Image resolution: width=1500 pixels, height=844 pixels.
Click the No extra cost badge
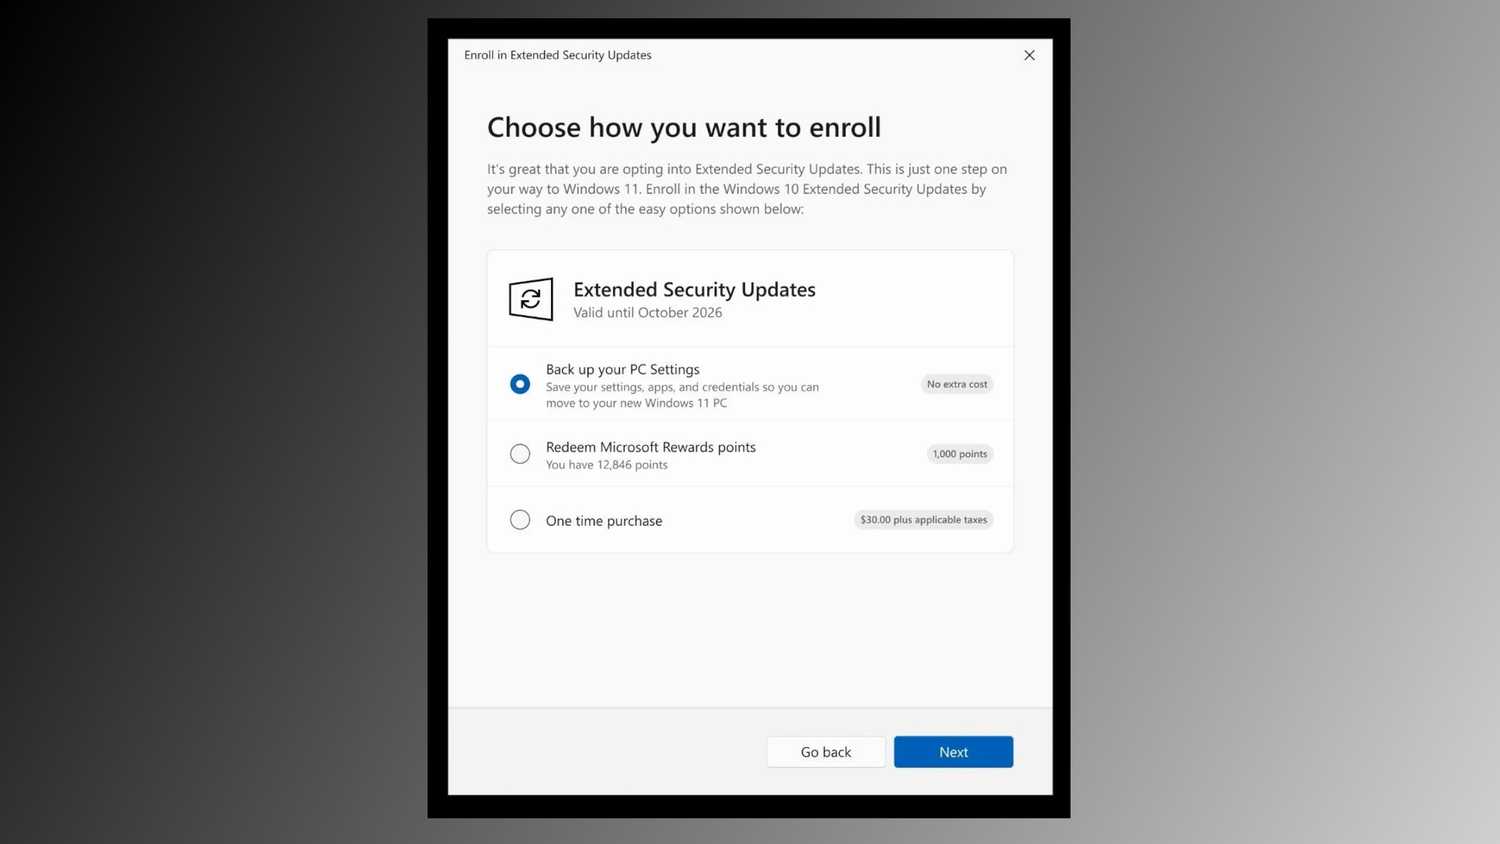click(957, 384)
